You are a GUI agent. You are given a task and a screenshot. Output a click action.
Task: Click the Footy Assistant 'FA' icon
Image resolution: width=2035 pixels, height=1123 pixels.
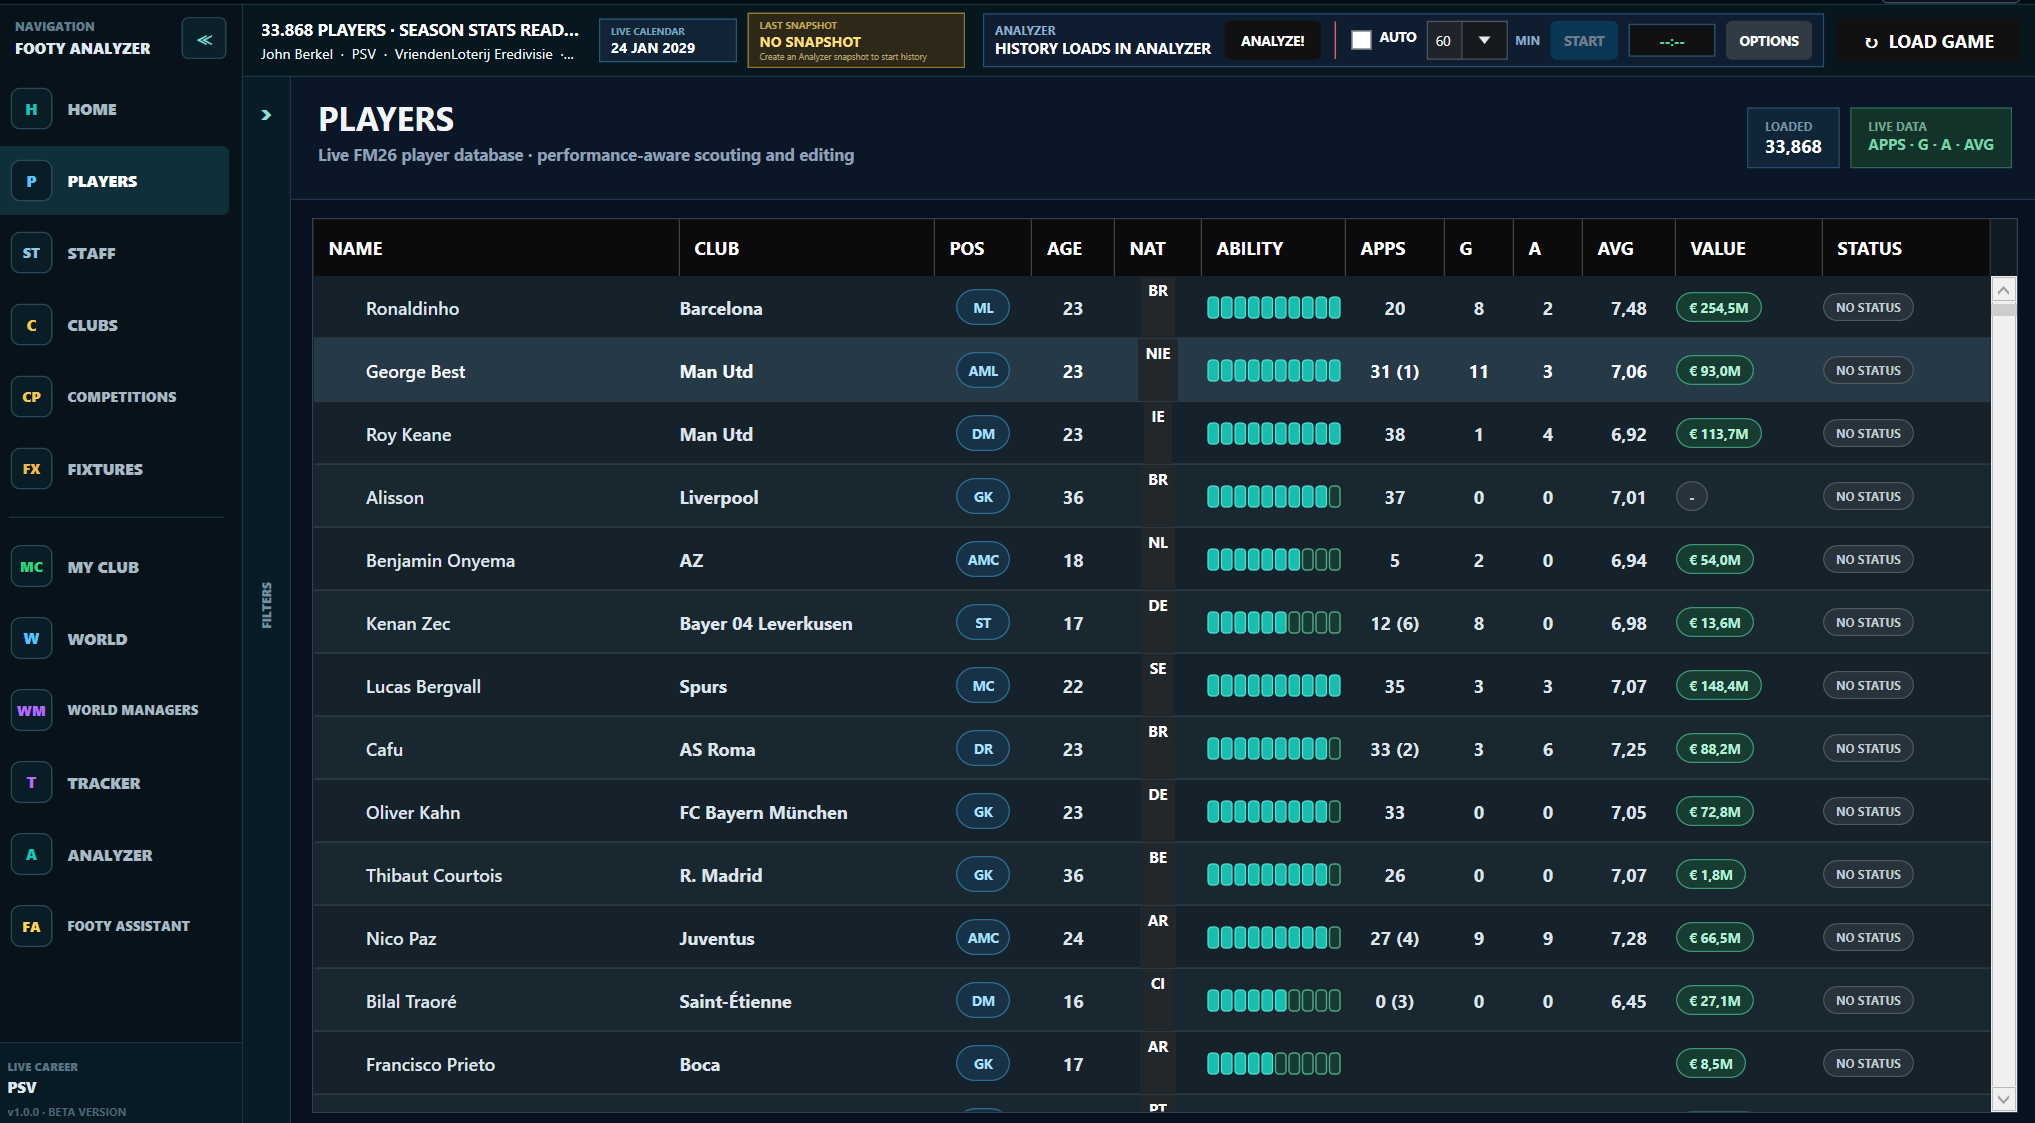[x=31, y=927]
